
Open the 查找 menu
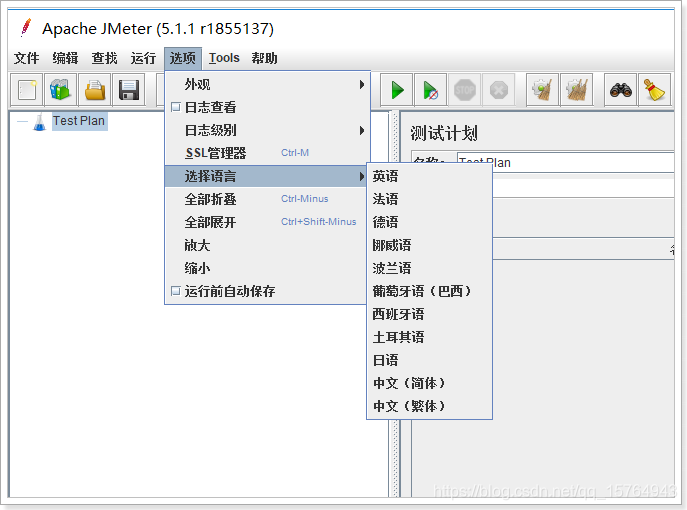click(104, 58)
